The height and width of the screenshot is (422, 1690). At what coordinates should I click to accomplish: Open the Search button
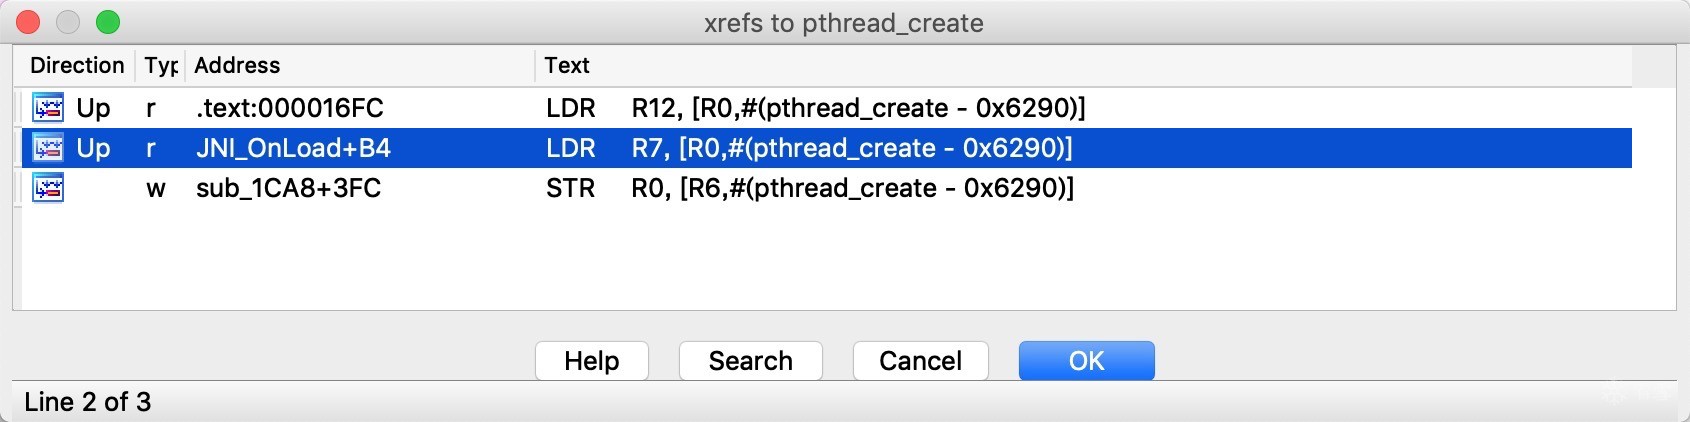[750, 360]
